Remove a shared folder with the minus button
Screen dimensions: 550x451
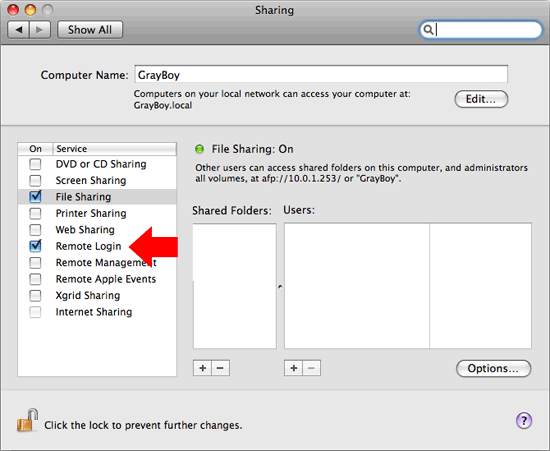220,368
